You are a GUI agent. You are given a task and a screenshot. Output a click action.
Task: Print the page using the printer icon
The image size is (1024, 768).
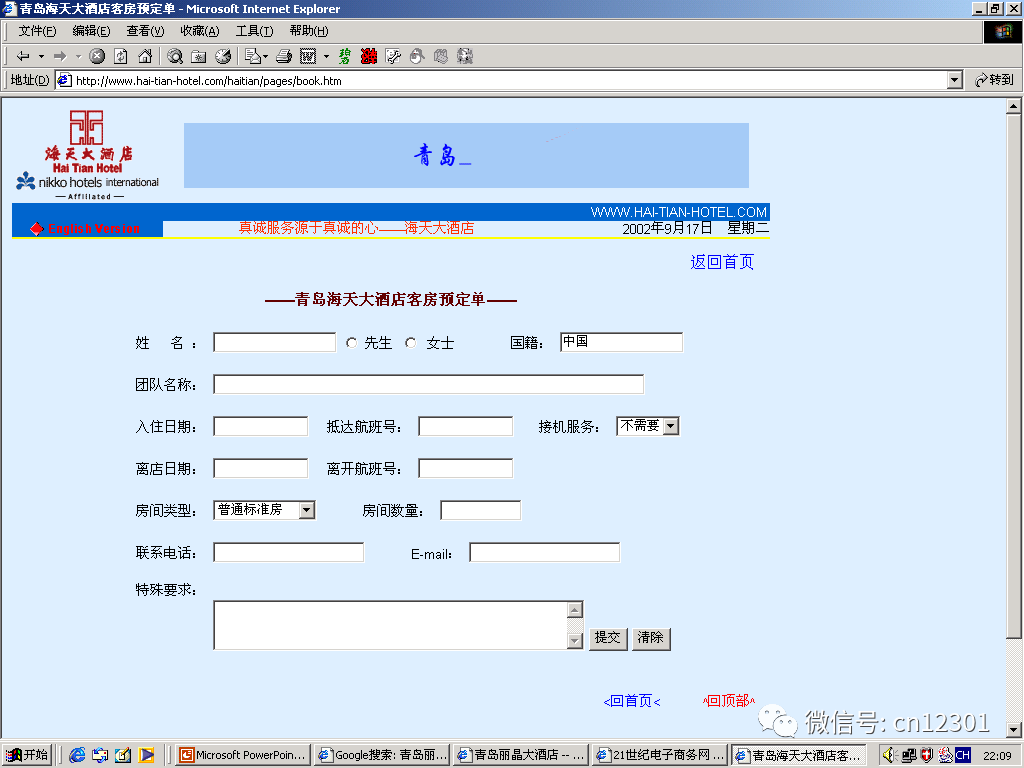[x=283, y=56]
